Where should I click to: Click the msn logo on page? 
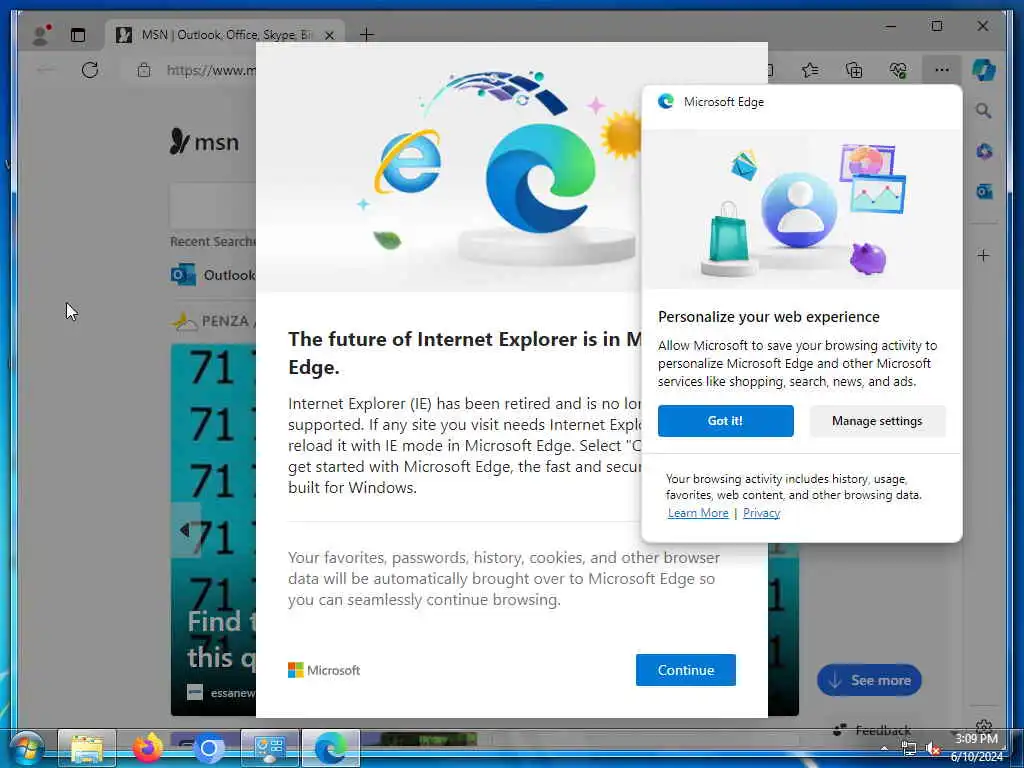point(204,141)
